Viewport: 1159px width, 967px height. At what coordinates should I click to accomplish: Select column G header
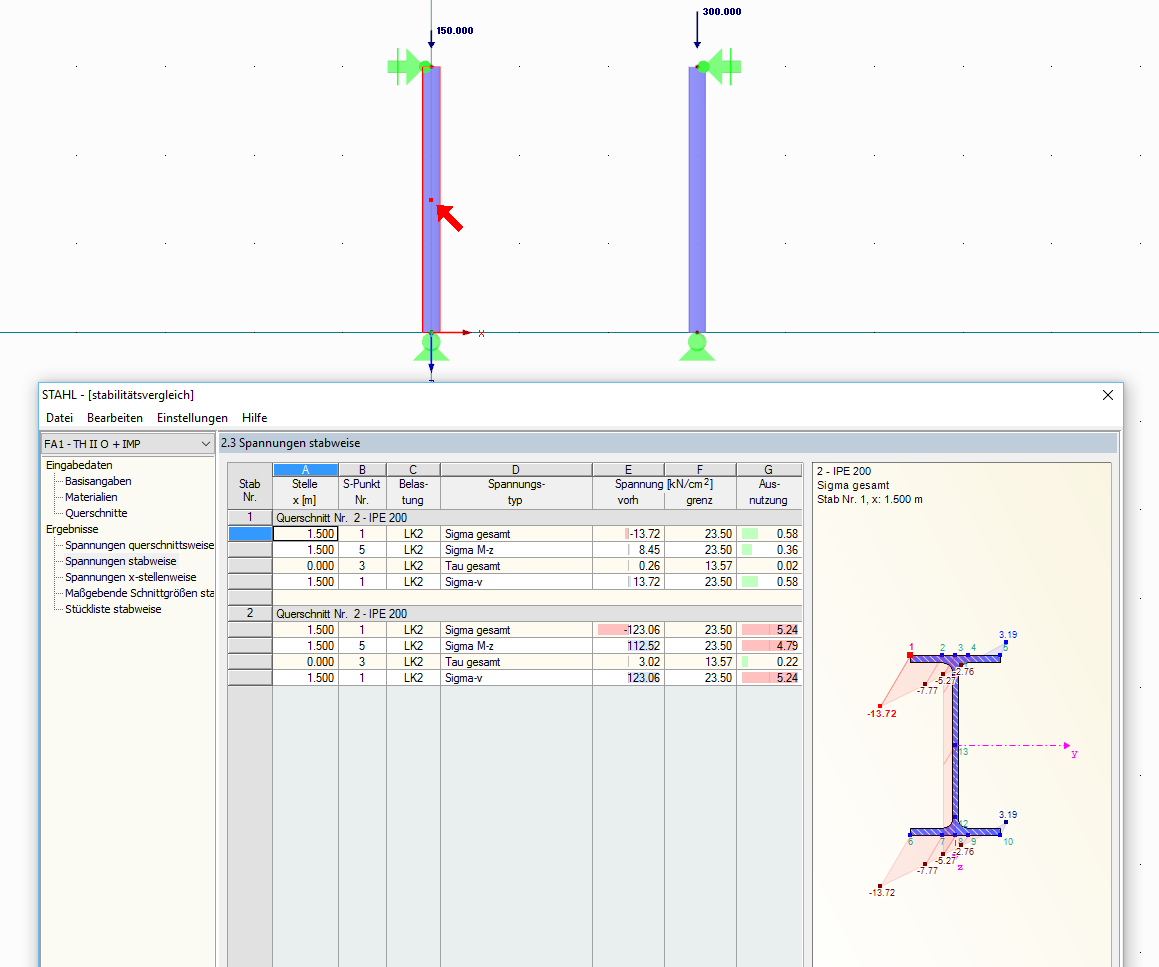[769, 469]
